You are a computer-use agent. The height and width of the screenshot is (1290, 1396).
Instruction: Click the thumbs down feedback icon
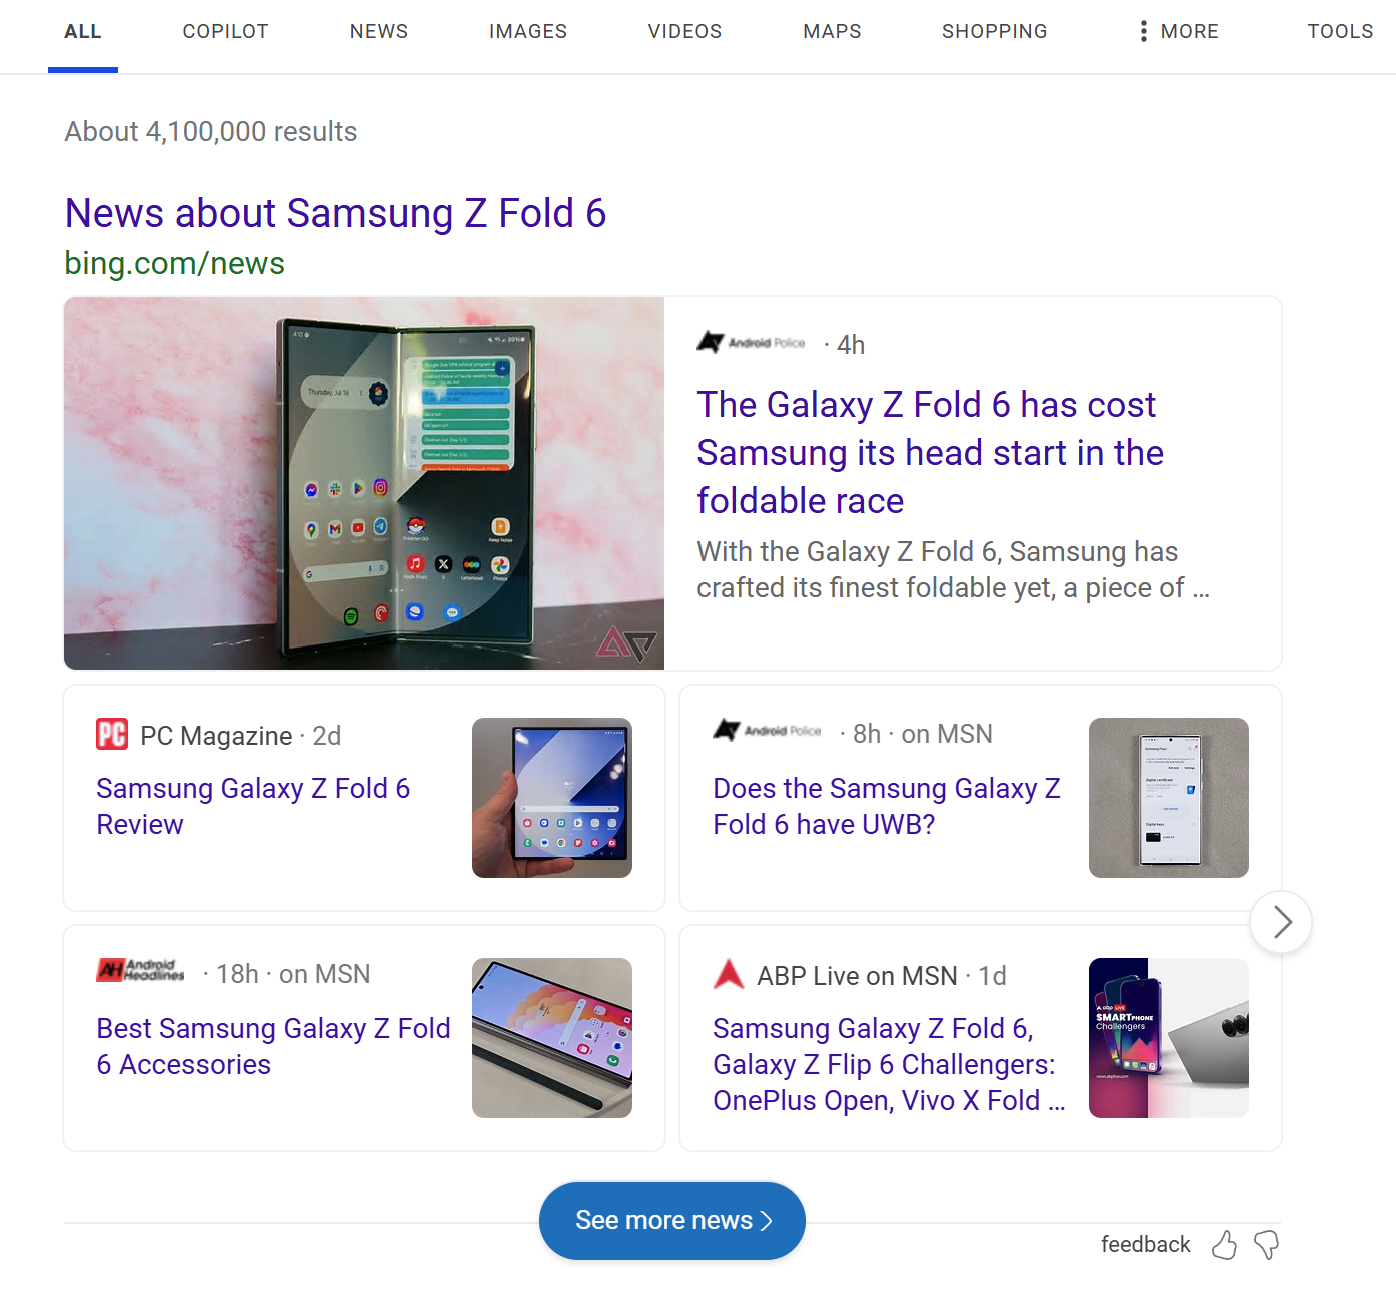point(1266,1245)
